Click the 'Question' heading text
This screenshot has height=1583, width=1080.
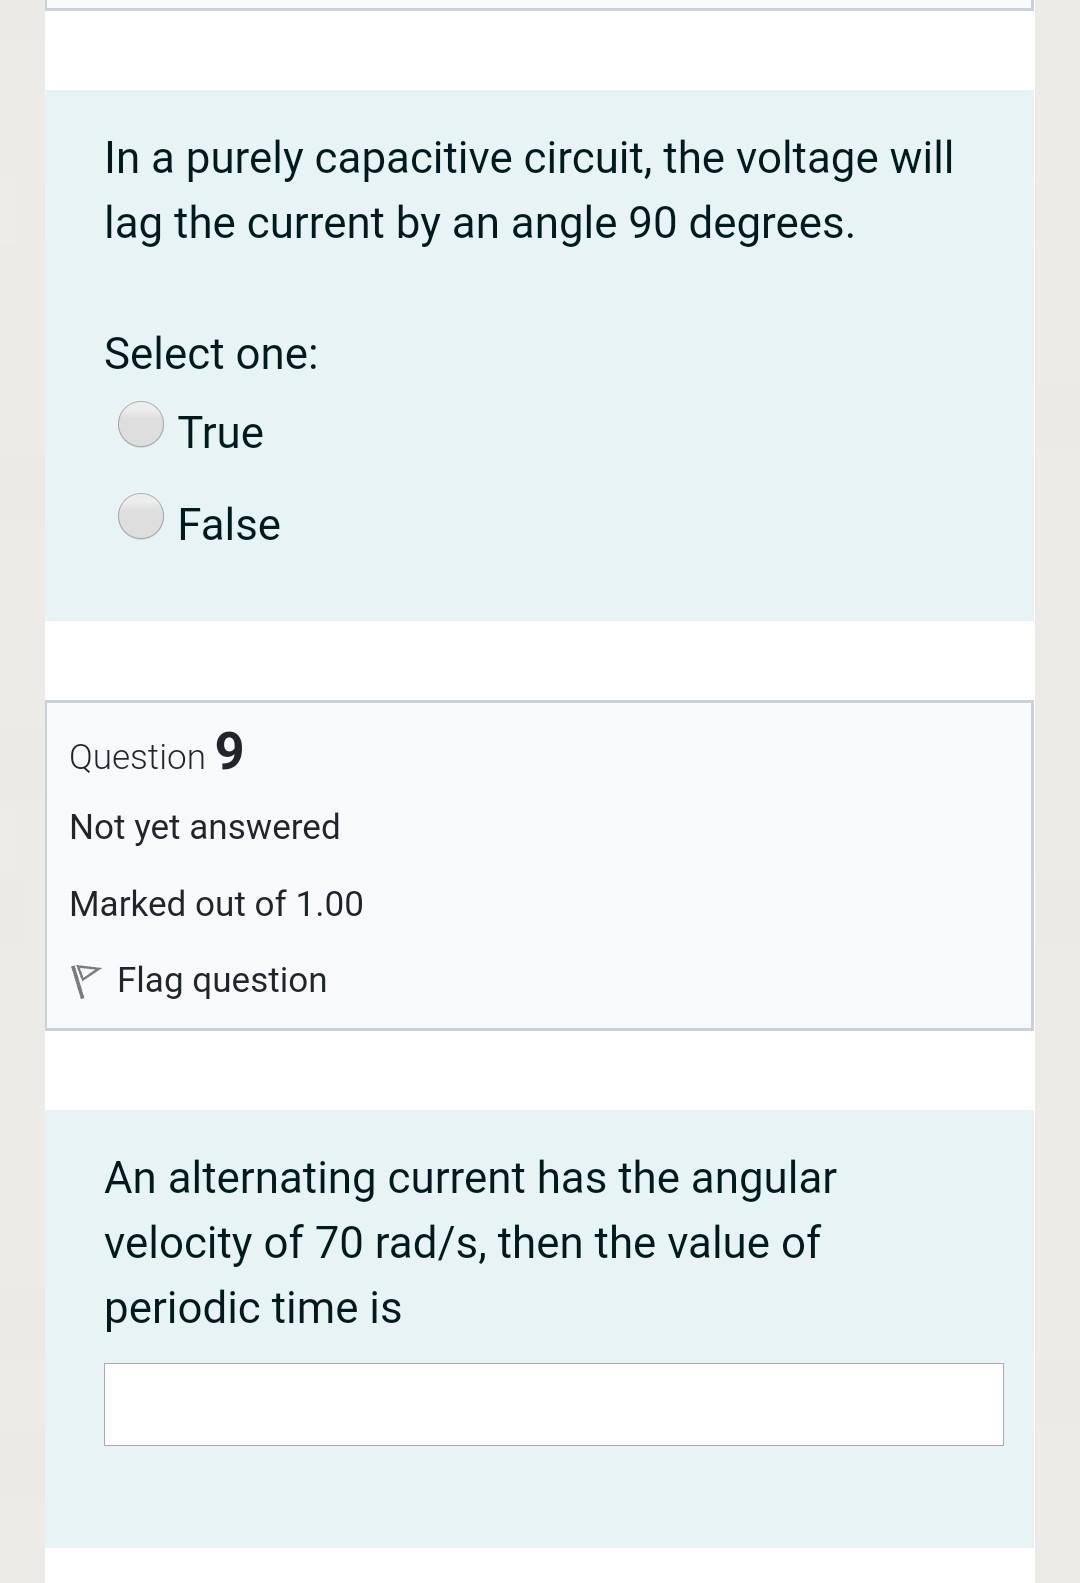click(x=138, y=757)
